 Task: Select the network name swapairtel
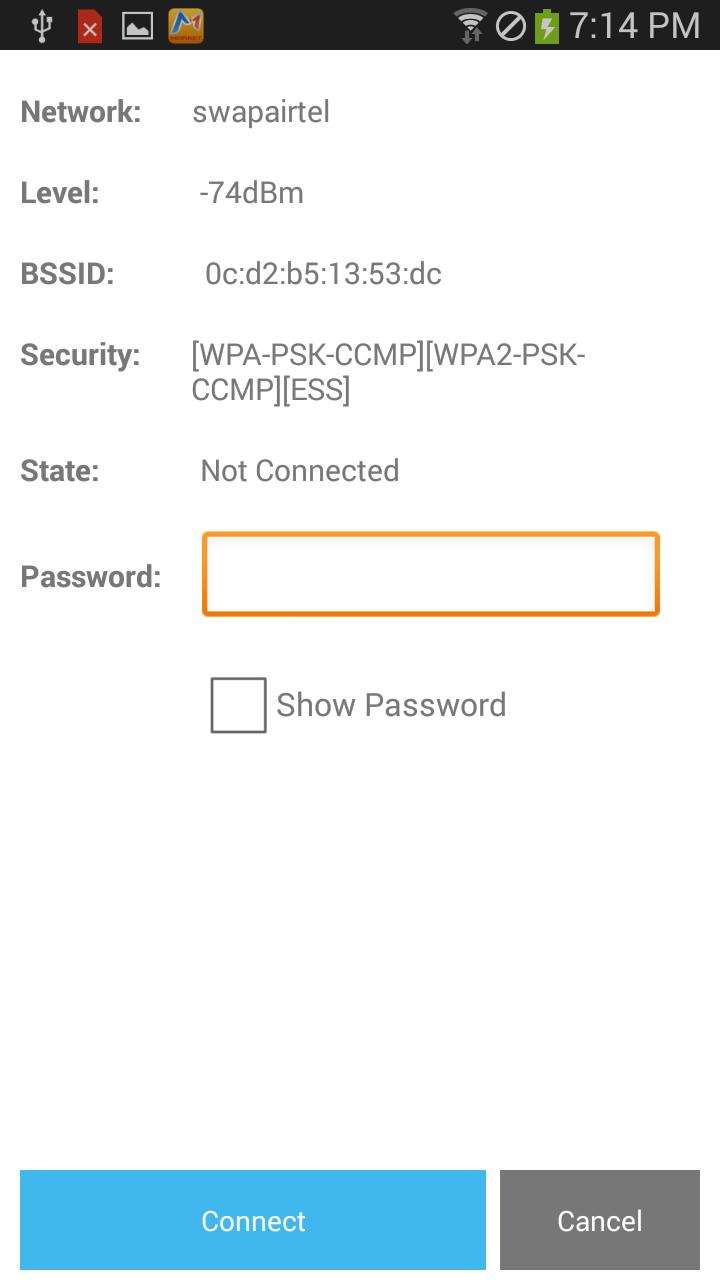(261, 112)
